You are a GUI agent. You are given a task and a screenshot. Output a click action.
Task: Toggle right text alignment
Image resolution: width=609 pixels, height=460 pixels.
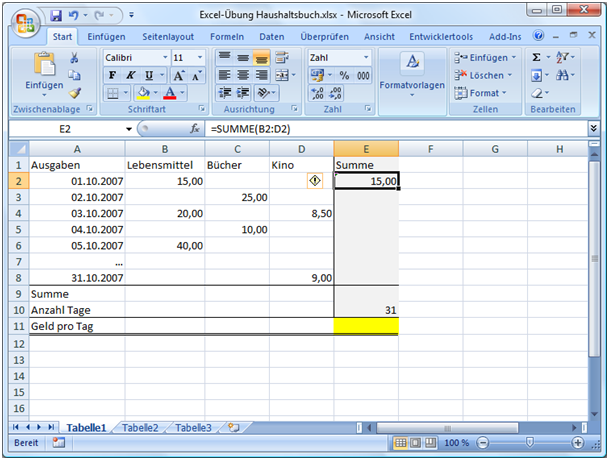click(x=262, y=75)
